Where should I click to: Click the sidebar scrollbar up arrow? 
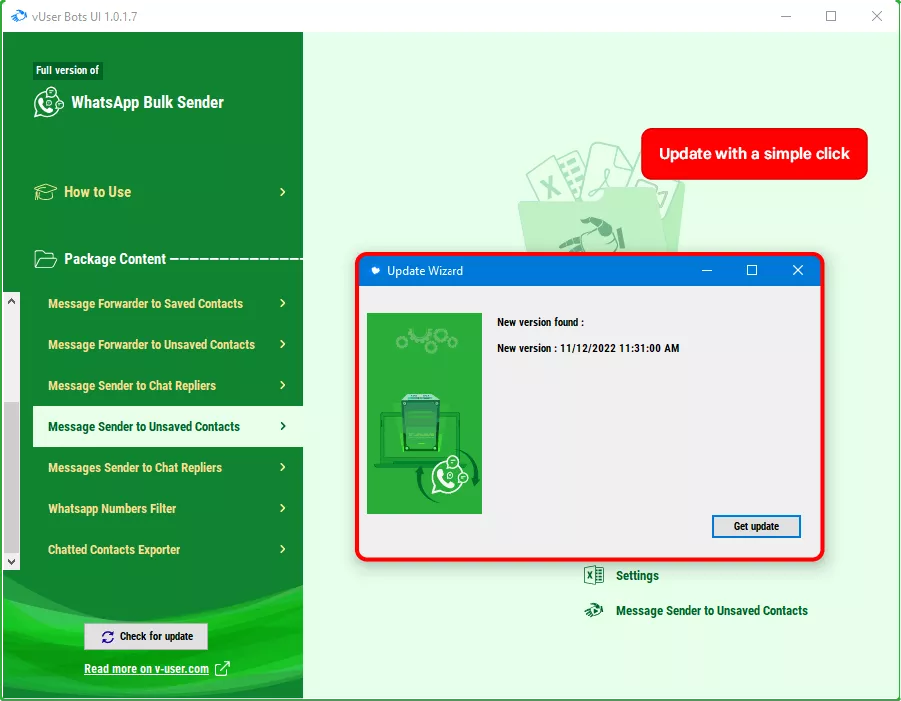pos(11,301)
